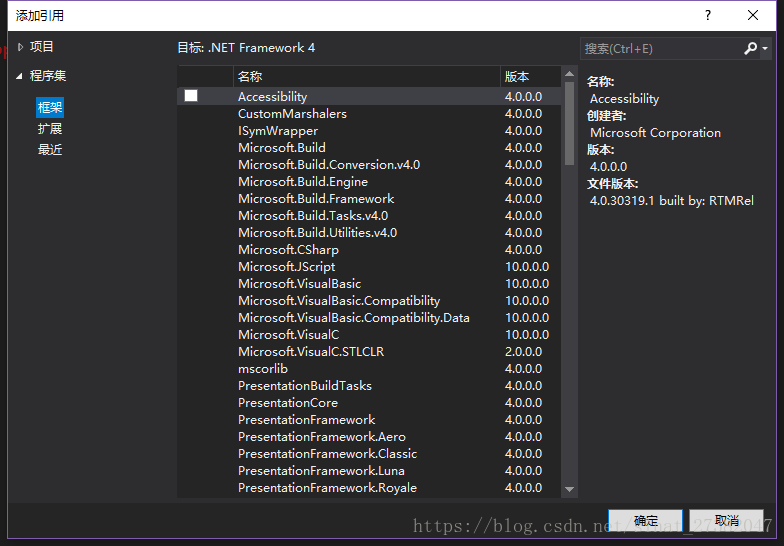Image resolution: width=784 pixels, height=546 pixels.
Task: Select the ISymWrapper row
Action: pos(369,130)
